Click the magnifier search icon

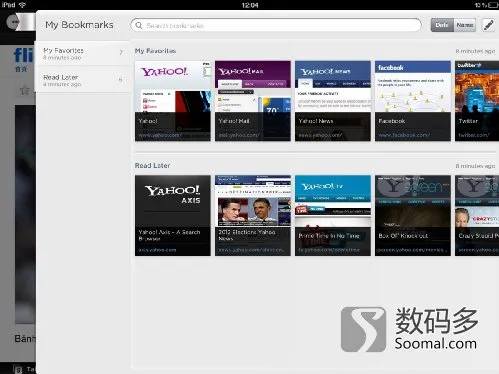coord(139,25)
